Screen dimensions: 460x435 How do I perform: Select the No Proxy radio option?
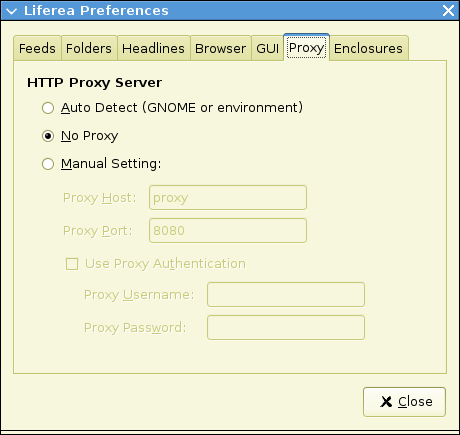click(48, 136)
